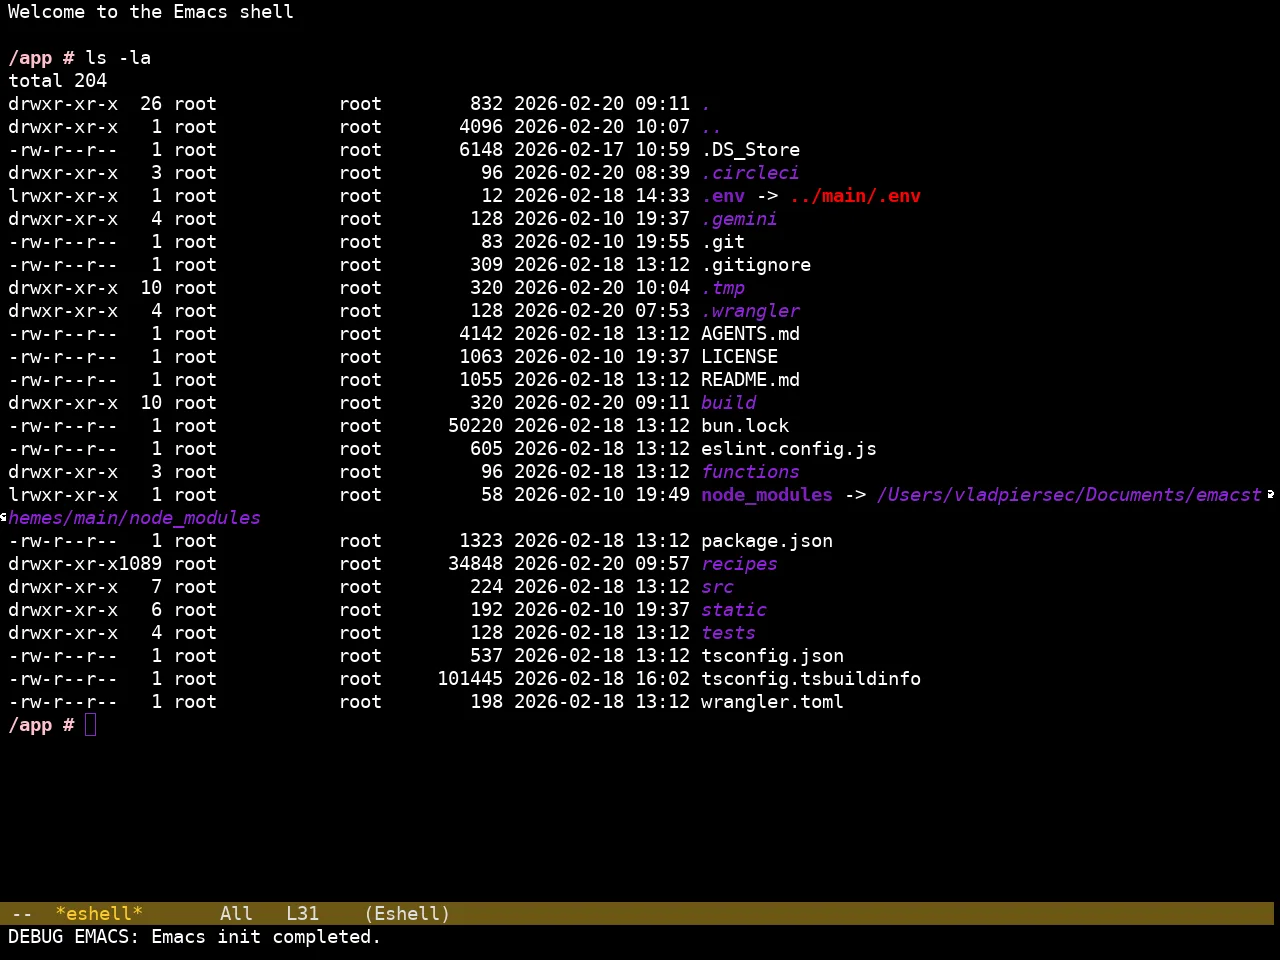Screen dimensions: 1280x960
Task: Click the 1089 link count of recipes
Action: click(x=140, y=564)
